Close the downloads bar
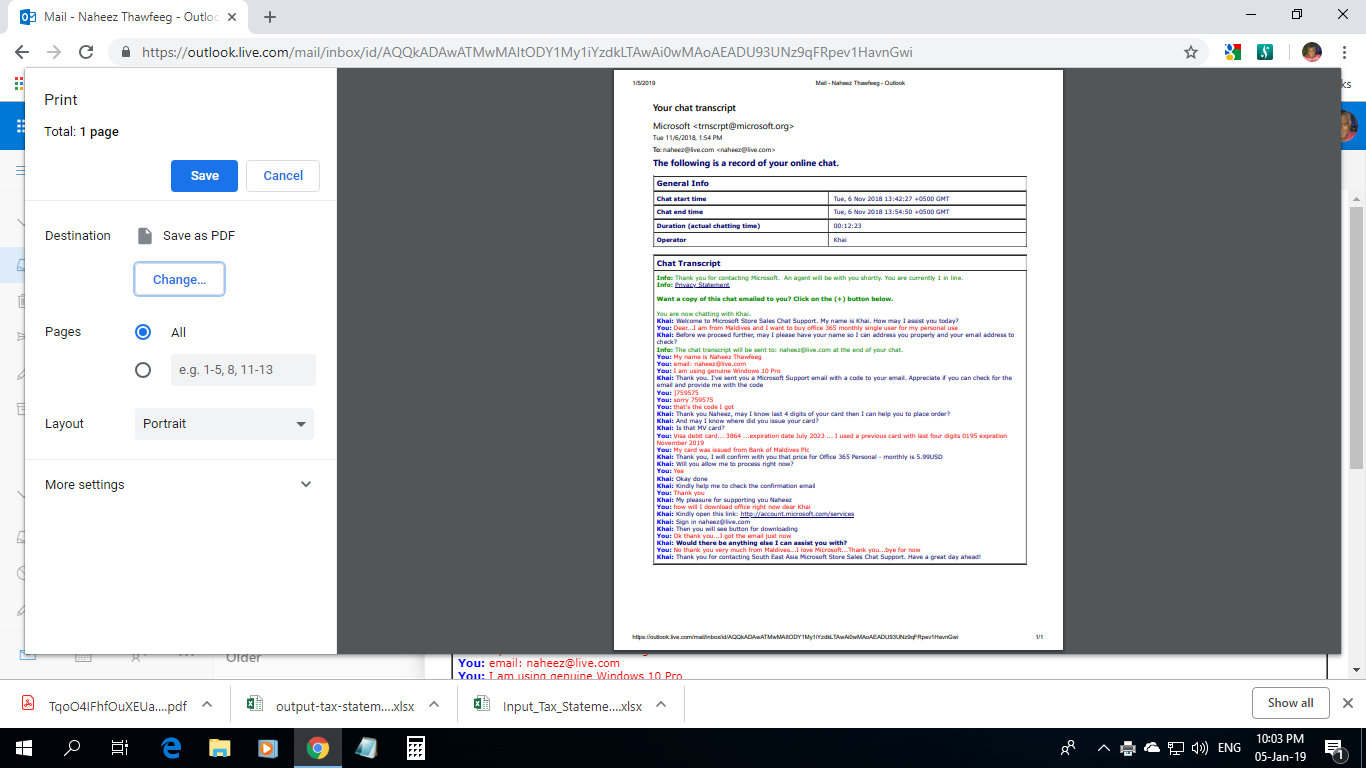This screenshot has height=768, width=1366. [1348, 703]
